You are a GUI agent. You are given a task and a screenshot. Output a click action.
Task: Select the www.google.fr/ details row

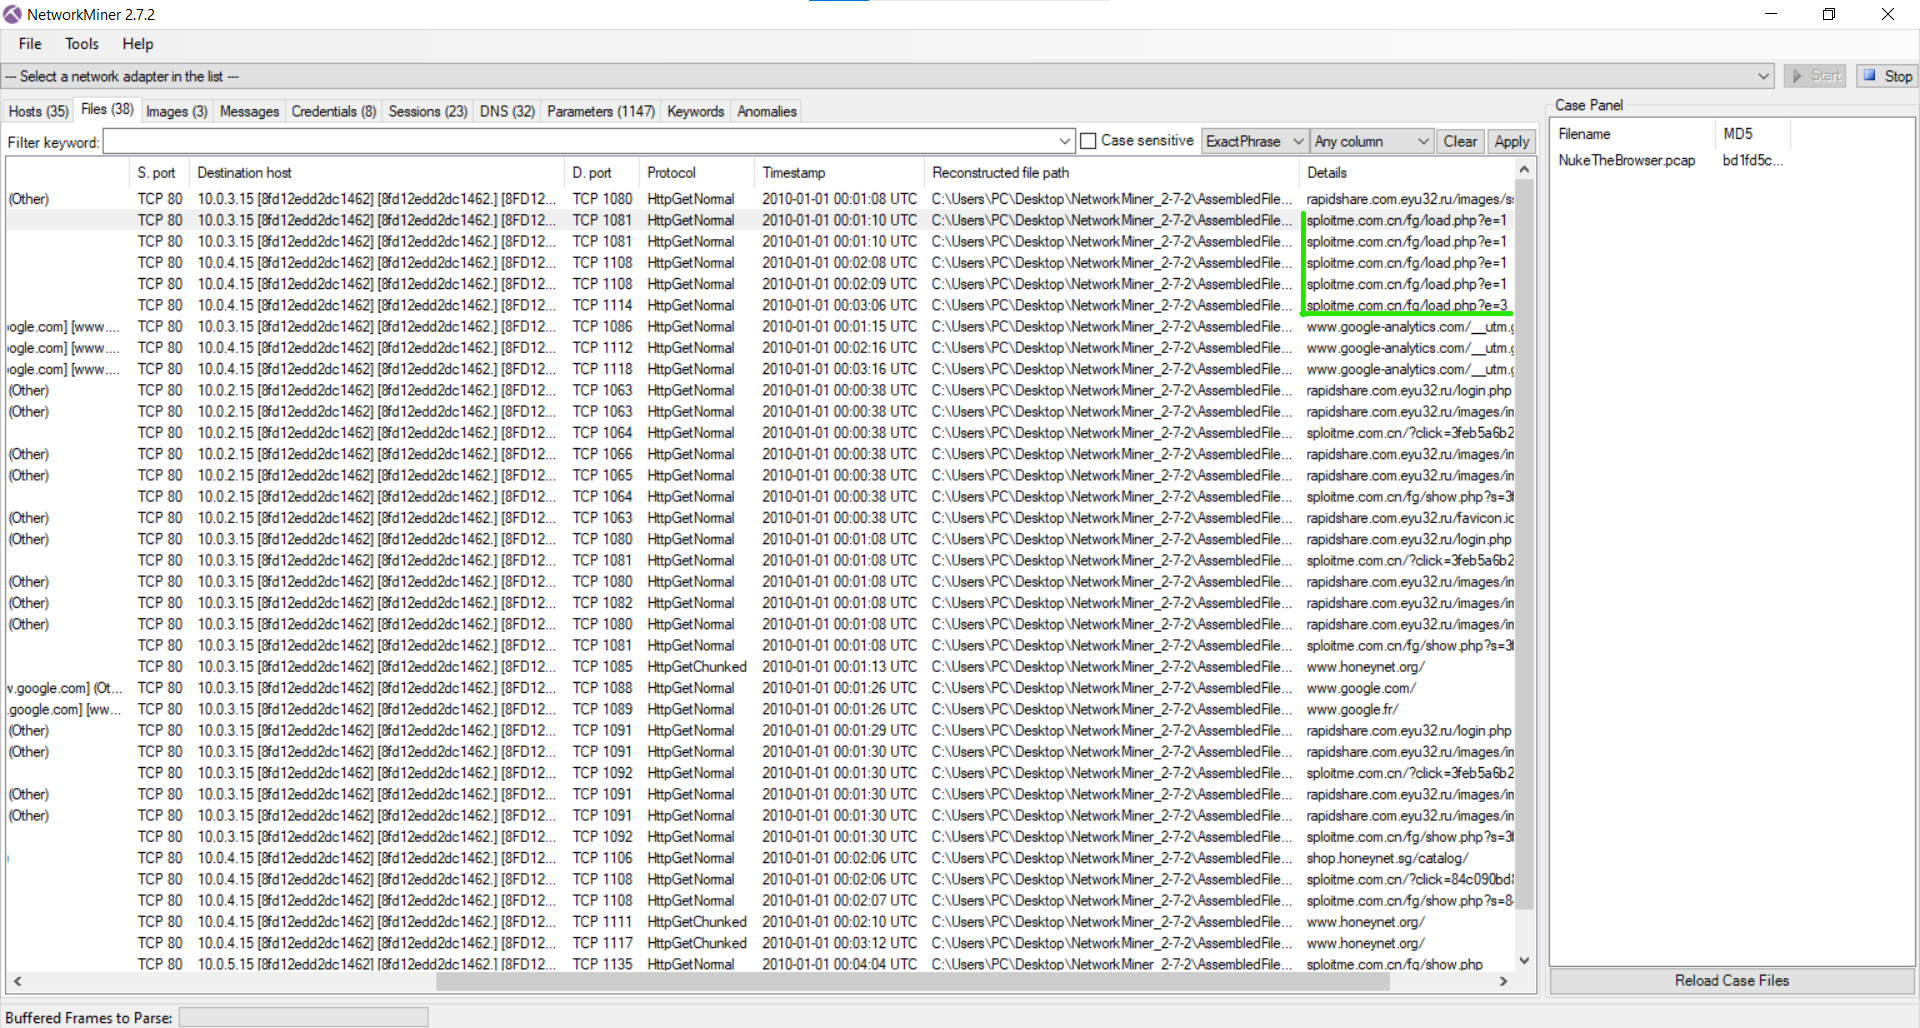(759, 709)
